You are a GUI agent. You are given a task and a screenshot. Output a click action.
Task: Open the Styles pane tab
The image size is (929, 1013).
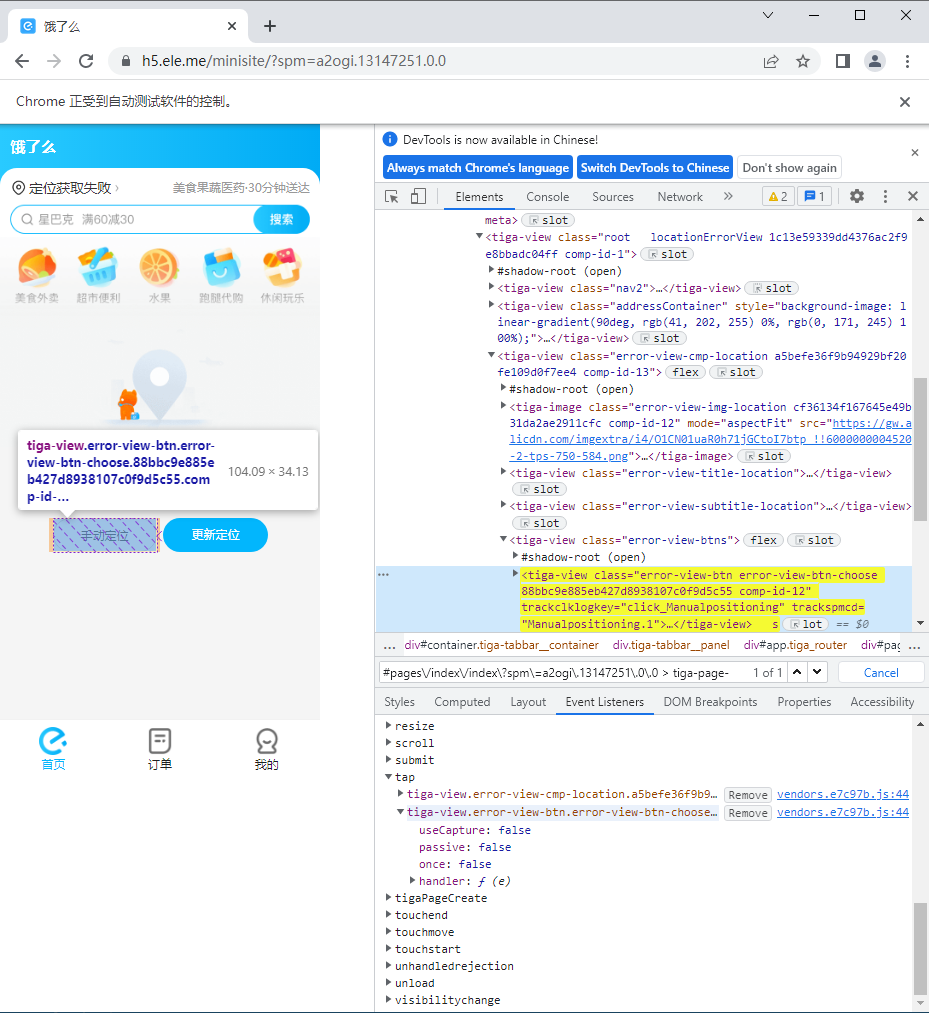[399, 702]
